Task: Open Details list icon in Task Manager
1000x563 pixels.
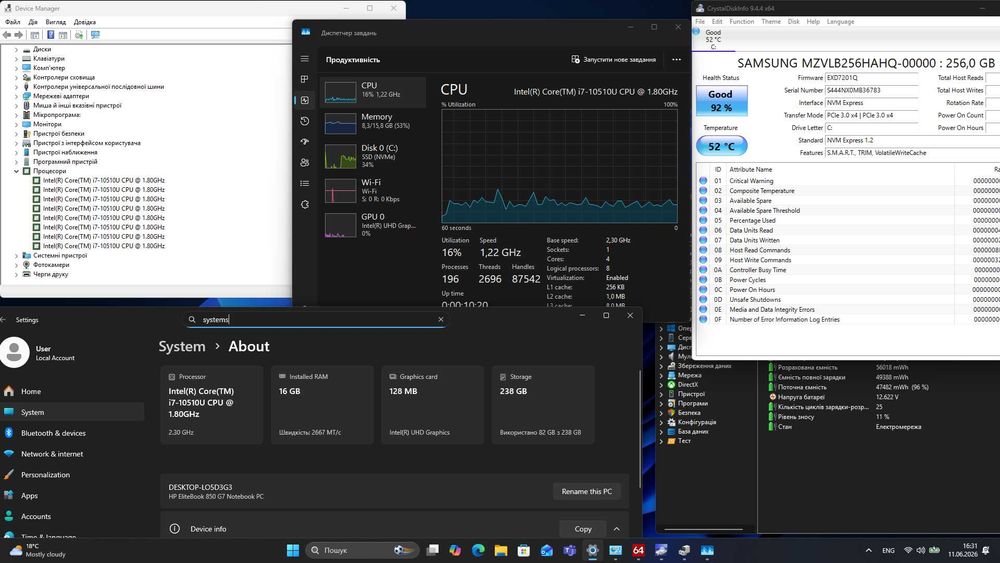Action: pyautogui.click(x=304, y=184)
